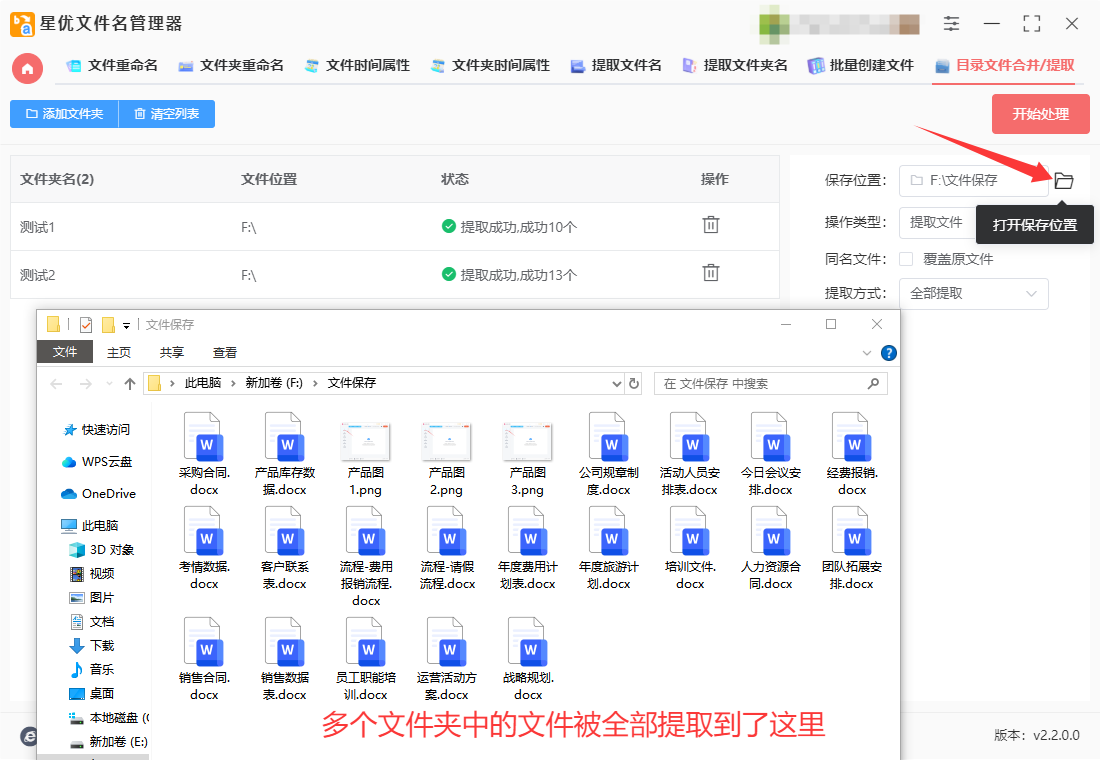The height and width of the screenshot is (760, 1100).
Task: Switch to the 文件夹时间属性 tab
Action: 490,65
